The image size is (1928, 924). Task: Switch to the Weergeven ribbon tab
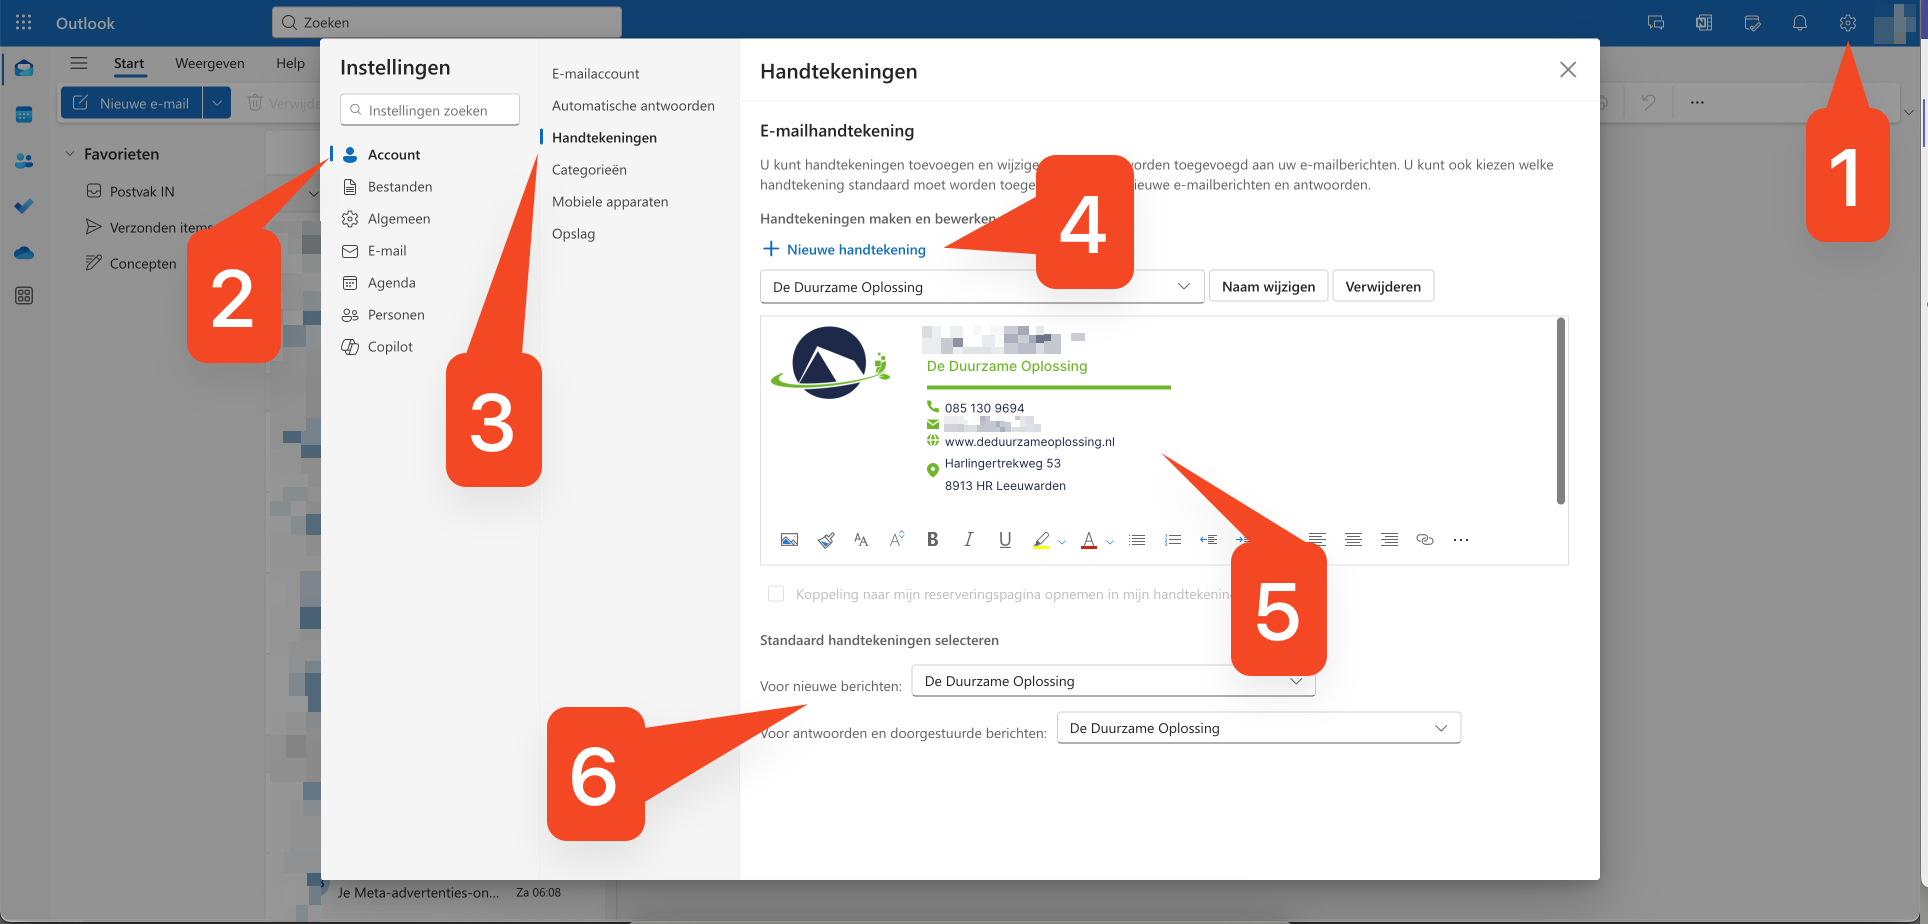click(x=210, y=63)
